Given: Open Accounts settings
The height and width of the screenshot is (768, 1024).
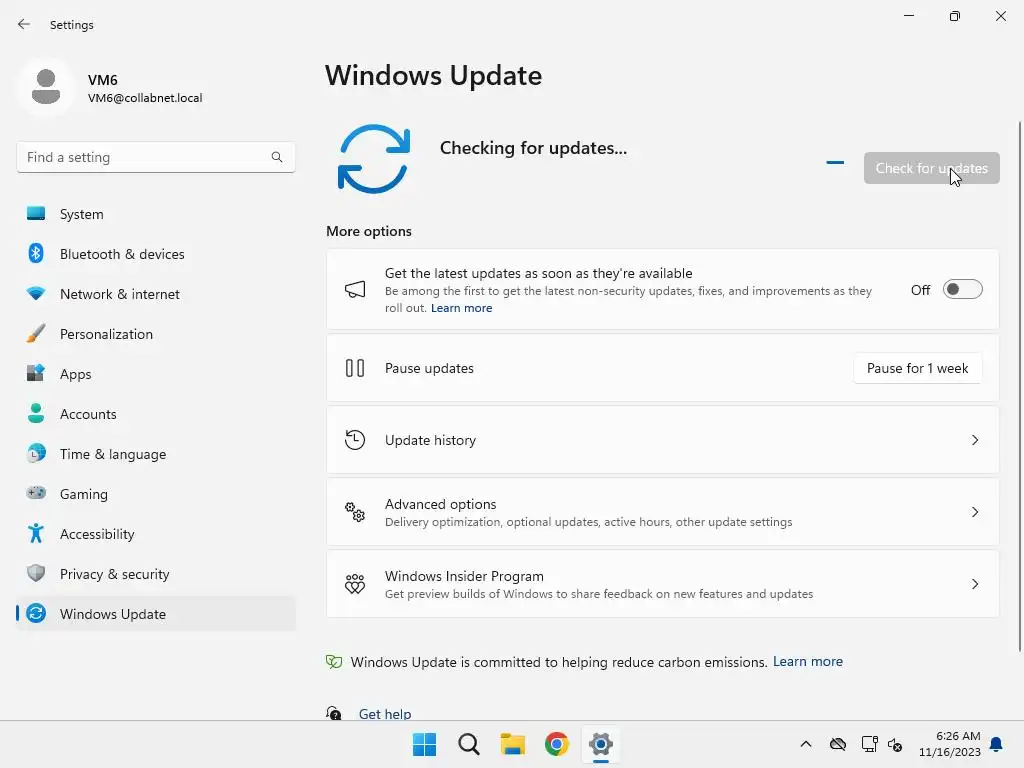Looking at the screenshot, I should click(x=157, y=414).
